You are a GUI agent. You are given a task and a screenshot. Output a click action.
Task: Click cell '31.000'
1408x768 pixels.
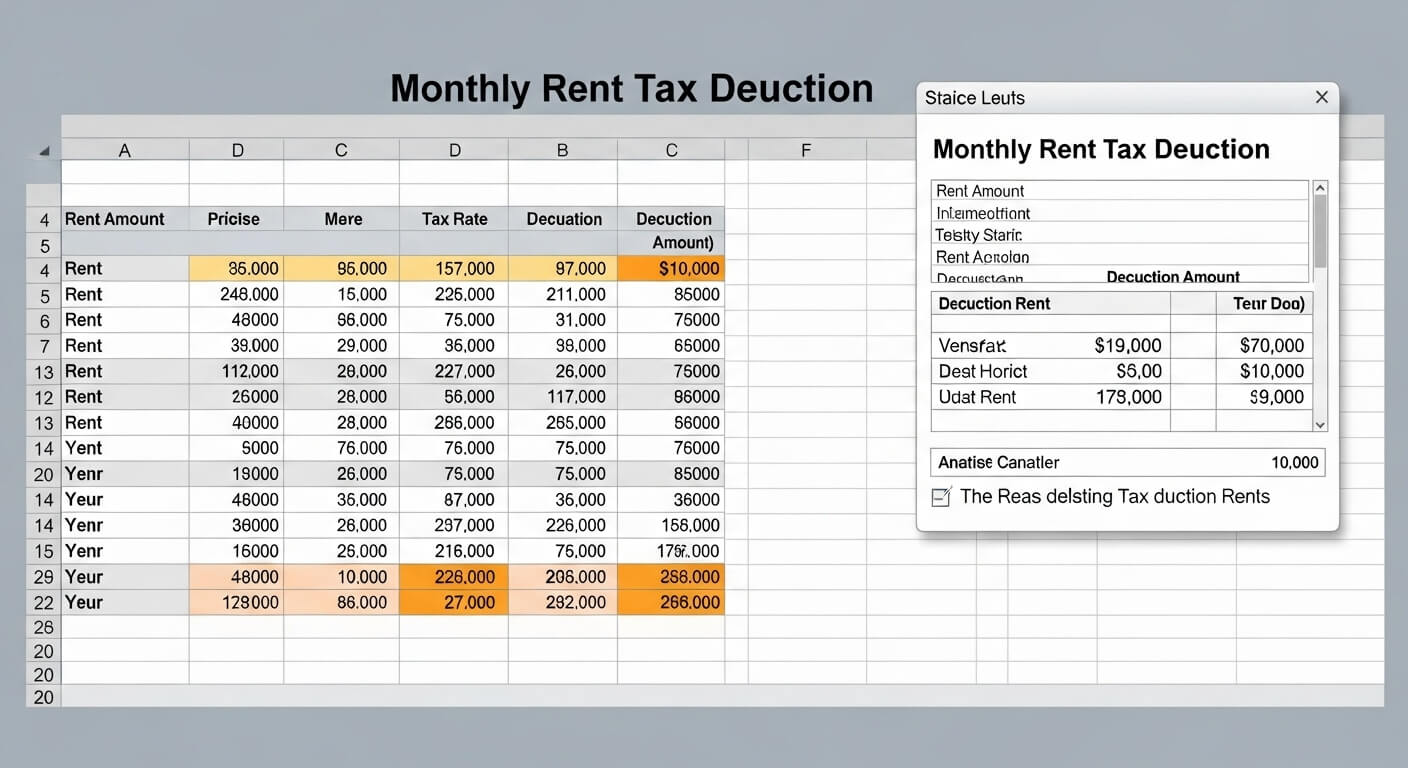(x=562, y=320)
